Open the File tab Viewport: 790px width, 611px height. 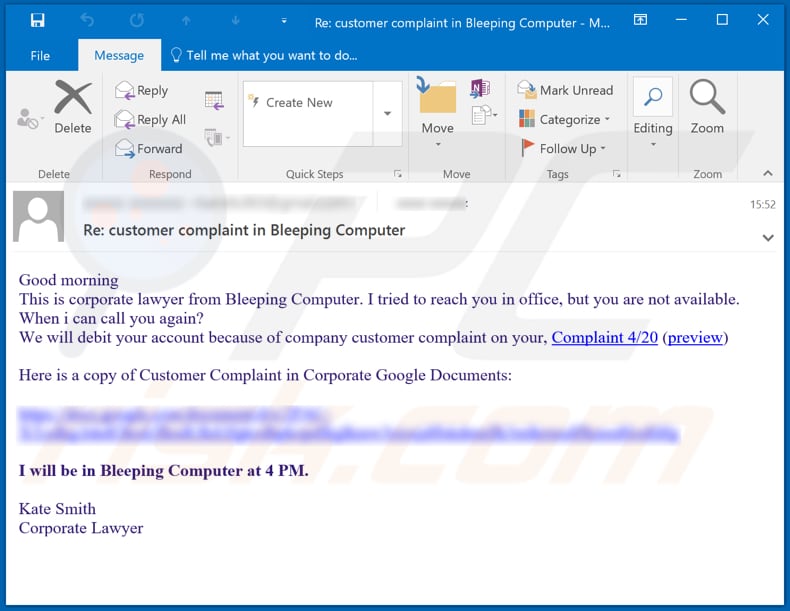tap(40, 55)
